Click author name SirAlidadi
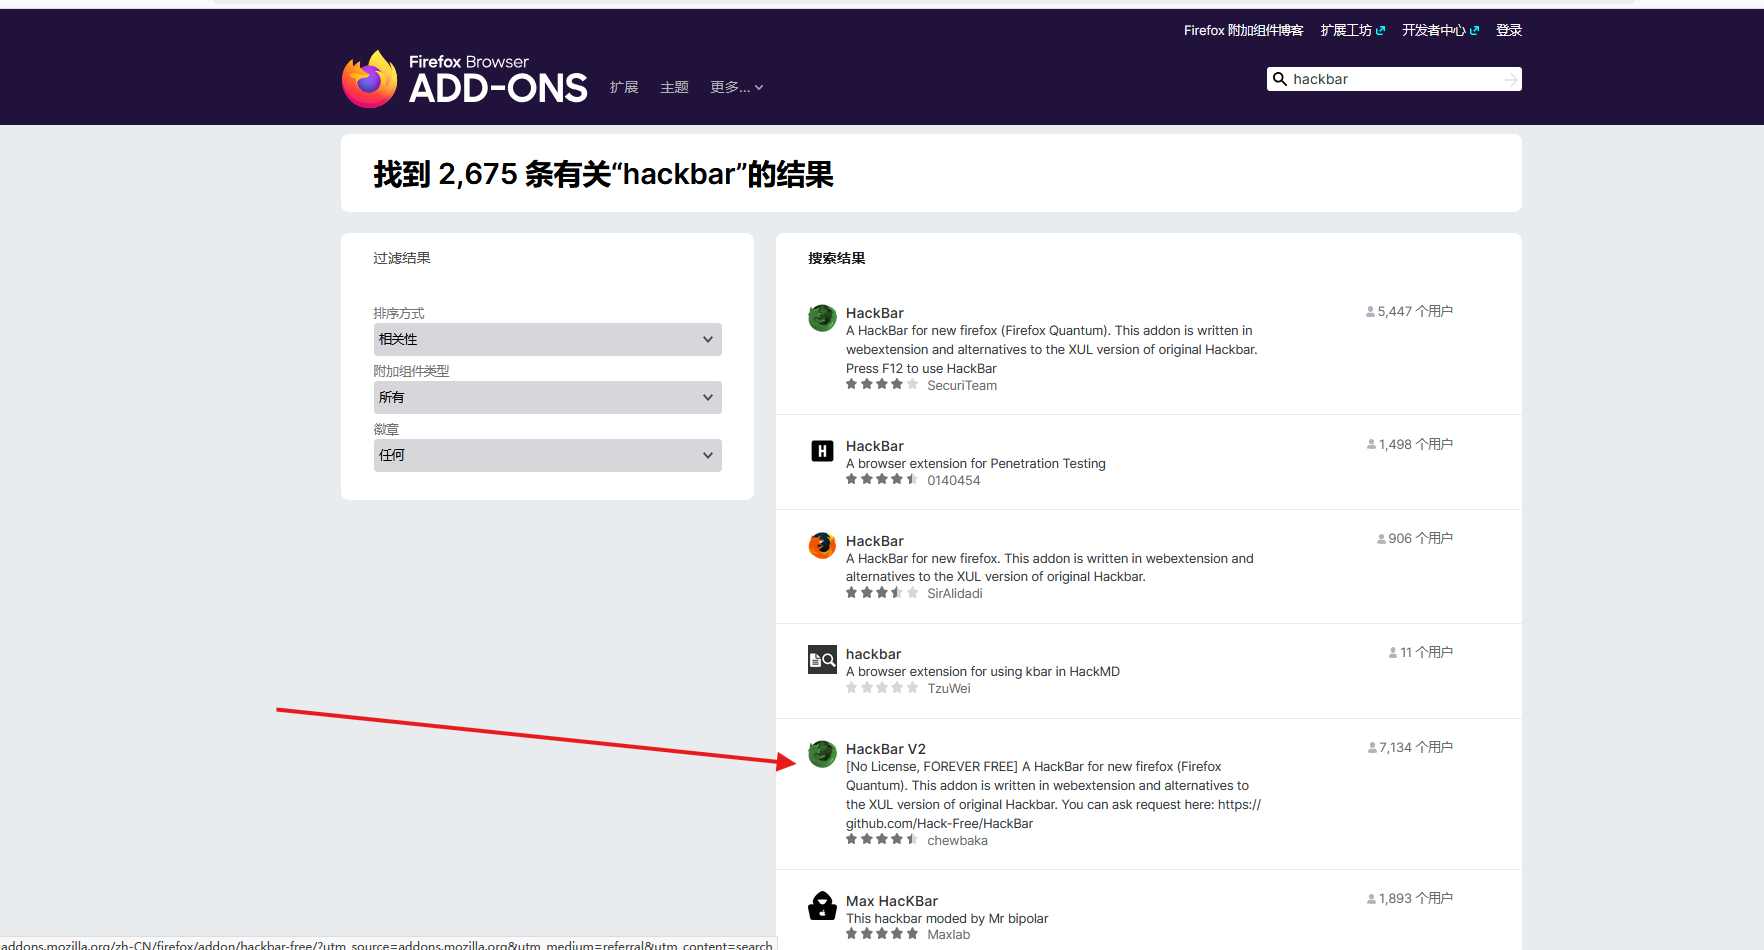 (x=954, y=593)
